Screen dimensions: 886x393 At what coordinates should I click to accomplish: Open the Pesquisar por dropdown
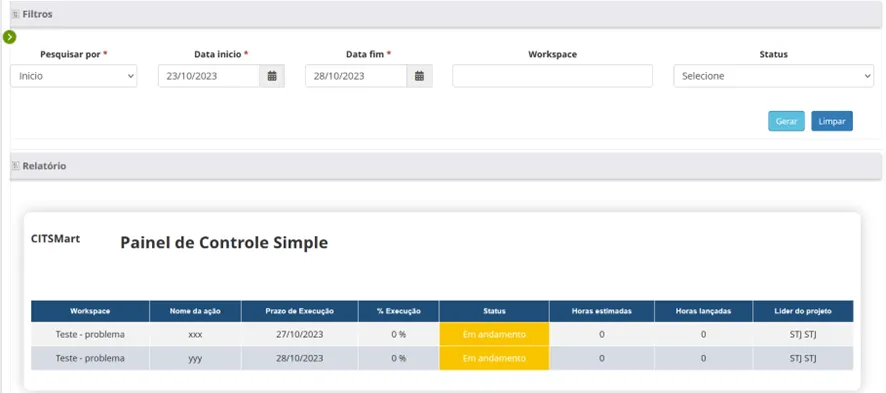(73, 76)
